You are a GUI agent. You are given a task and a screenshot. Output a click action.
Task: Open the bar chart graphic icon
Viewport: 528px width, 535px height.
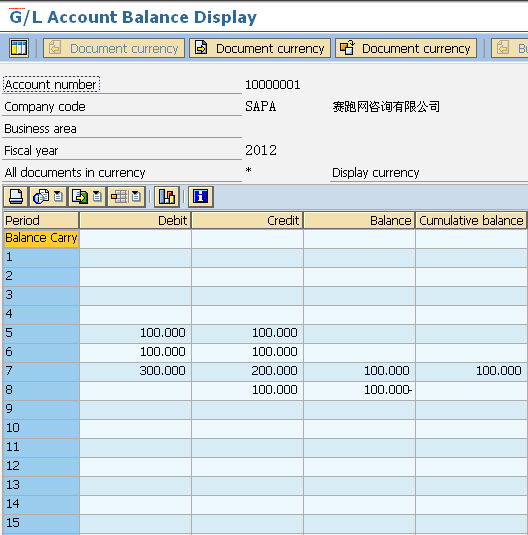[x=167, y=197]
